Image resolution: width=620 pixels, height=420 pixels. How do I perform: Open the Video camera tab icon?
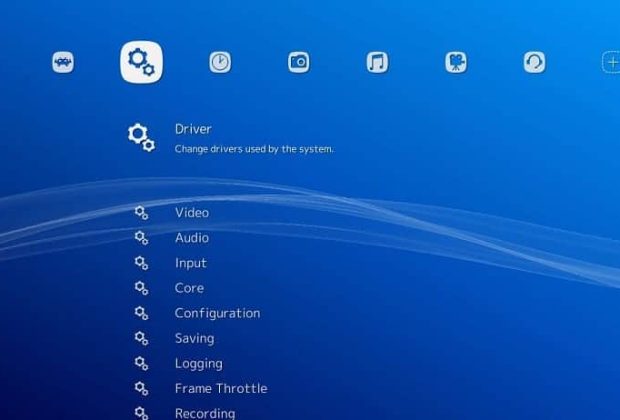click(456, 62)
